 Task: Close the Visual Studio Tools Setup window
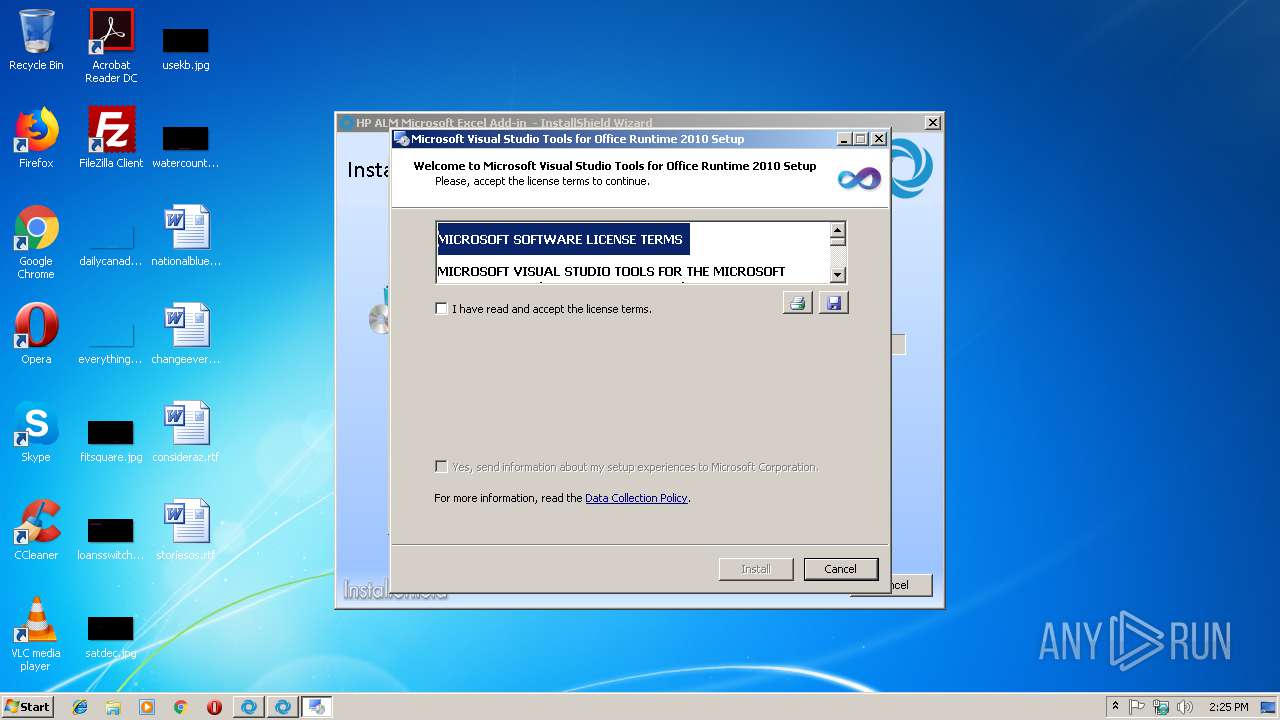click(x=879, y=139)
